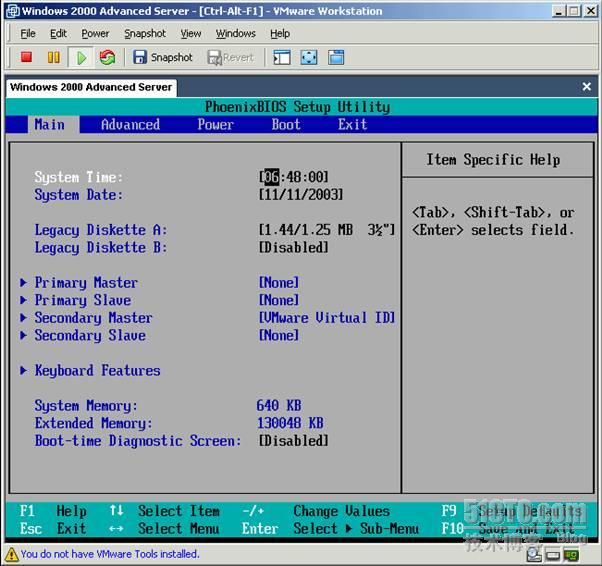The height and width of the screenshot is (566, 602).
Task: Click the Esc Exit legend entry
Action: point(53,529)
